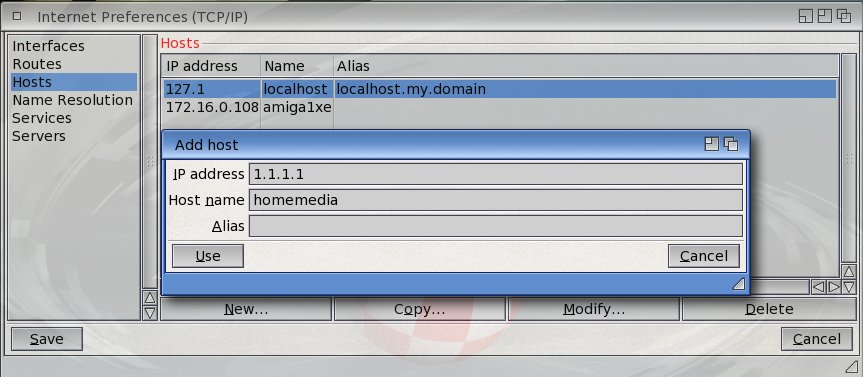This screenshot has width=863, height=377.
Task: Click the IP address field containing 1.1.1.1
Action: (x=495, y=174)
